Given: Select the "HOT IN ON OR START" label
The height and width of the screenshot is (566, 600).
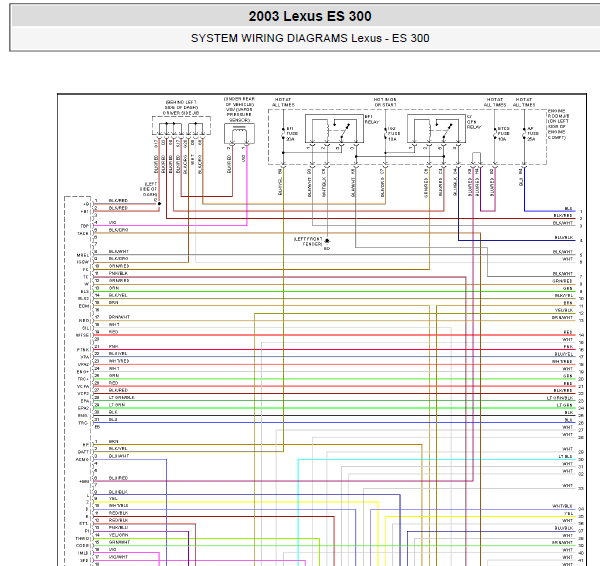Looking at the screenshot, I should pos(385,102).
